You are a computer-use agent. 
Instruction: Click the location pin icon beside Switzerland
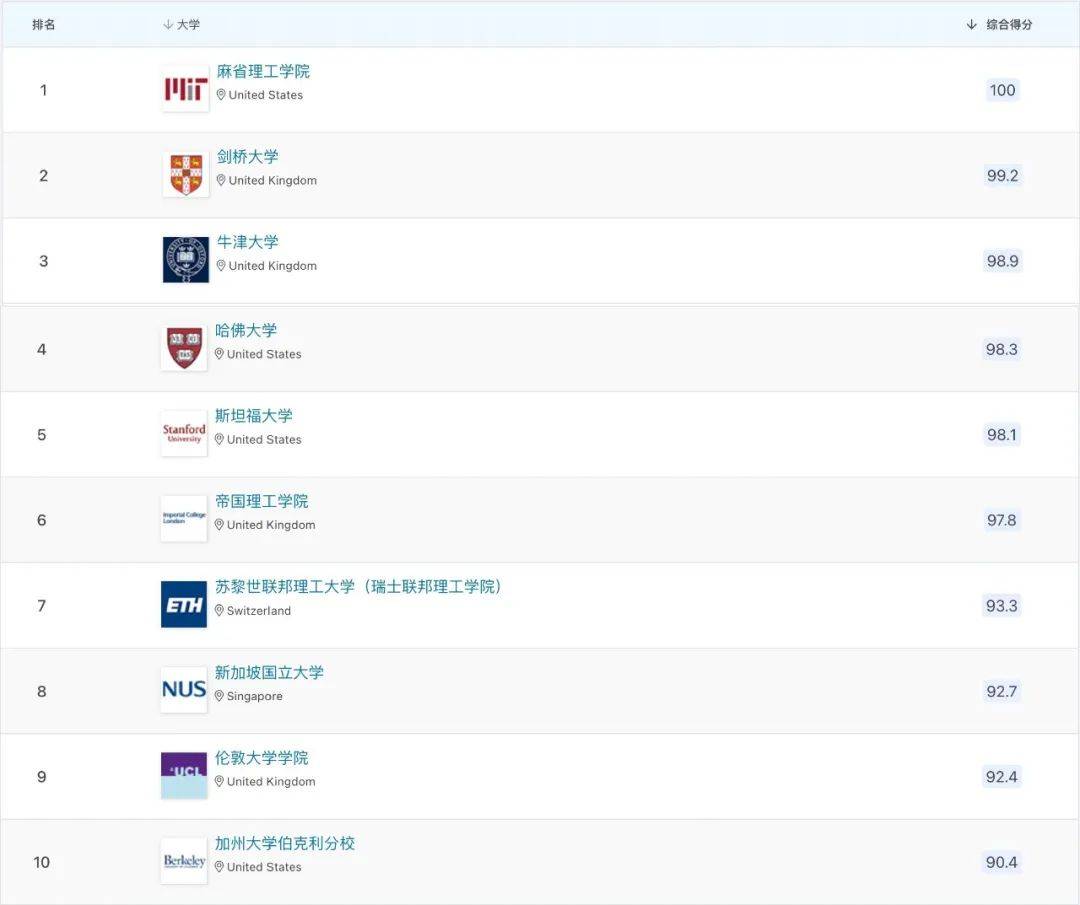point(219,610)
